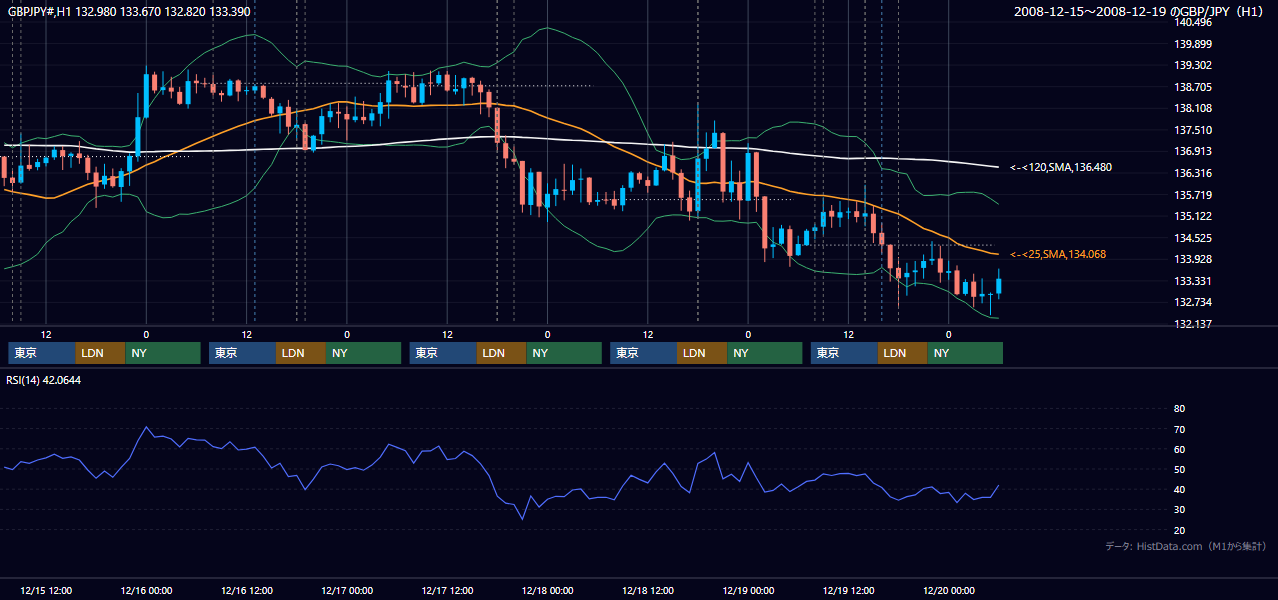Select time axis label 12/17 12:00

[447, 590]
